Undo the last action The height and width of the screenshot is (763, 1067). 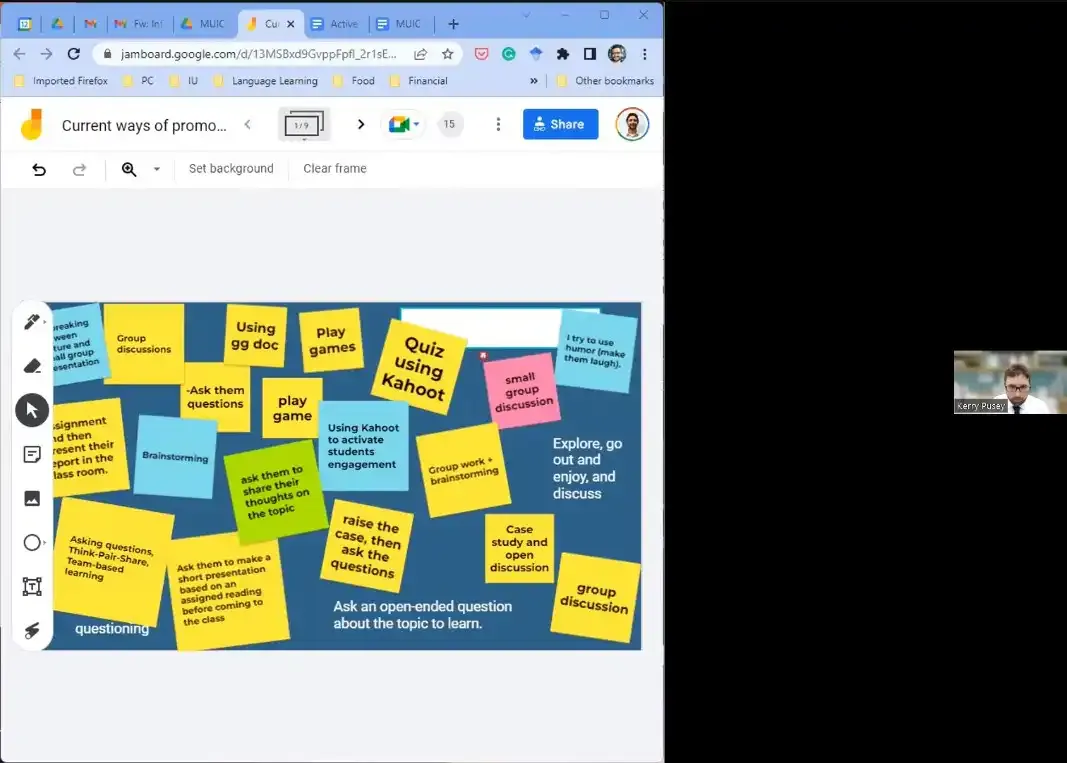[x=39, y=169]
